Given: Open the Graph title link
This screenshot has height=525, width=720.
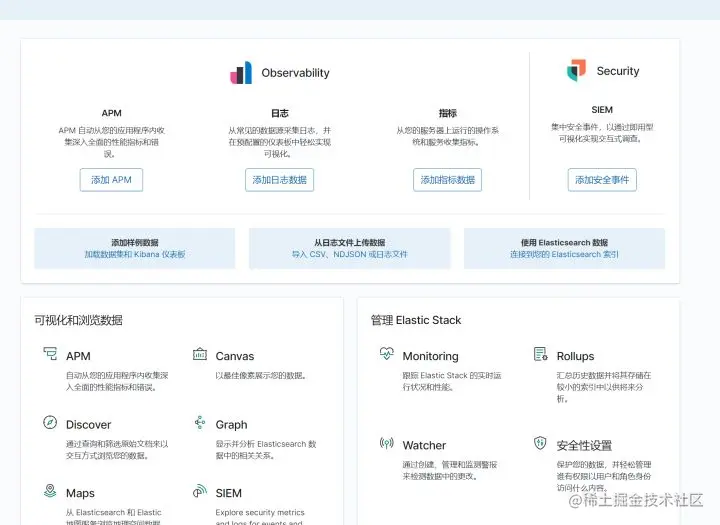Looking at the screenshot, I should click(x=231, y=425).
